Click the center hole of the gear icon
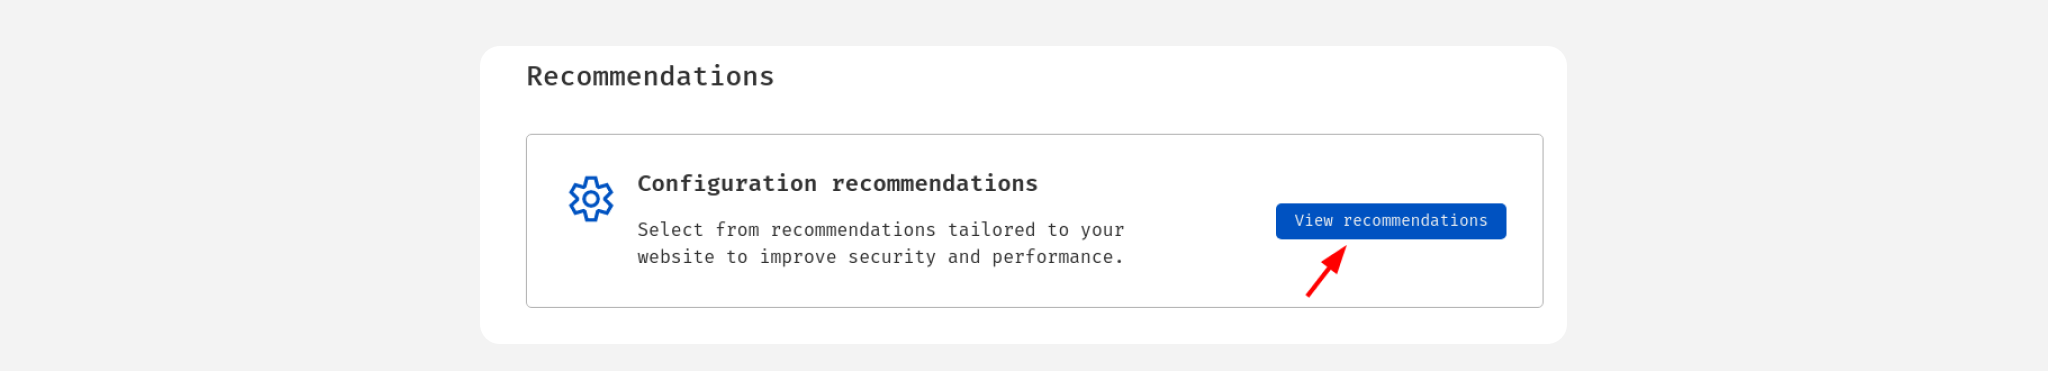The width and height of the screenshot is (2048, 371). tap(591, 199)
